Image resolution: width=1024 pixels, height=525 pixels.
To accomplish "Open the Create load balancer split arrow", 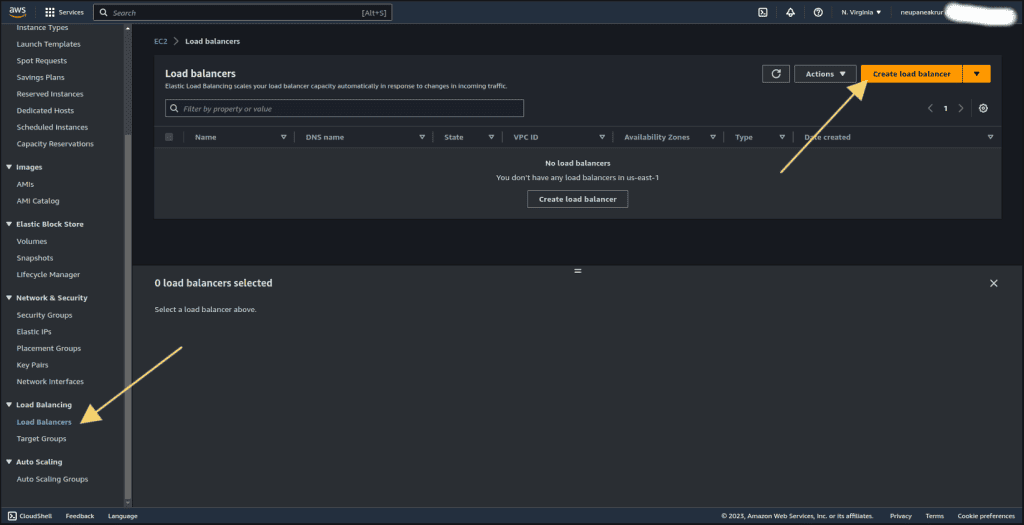I will click(x=976, y=74).
